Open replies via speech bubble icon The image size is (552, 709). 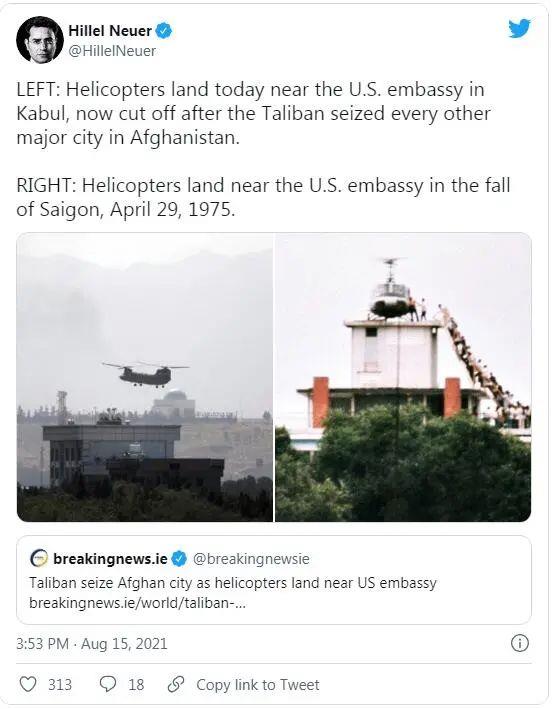click(108, 684)
